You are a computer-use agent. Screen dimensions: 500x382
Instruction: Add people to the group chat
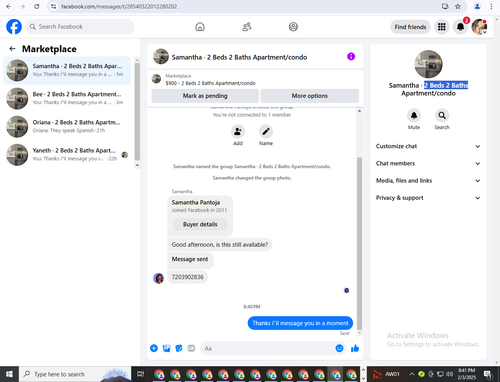coord(238,132)
